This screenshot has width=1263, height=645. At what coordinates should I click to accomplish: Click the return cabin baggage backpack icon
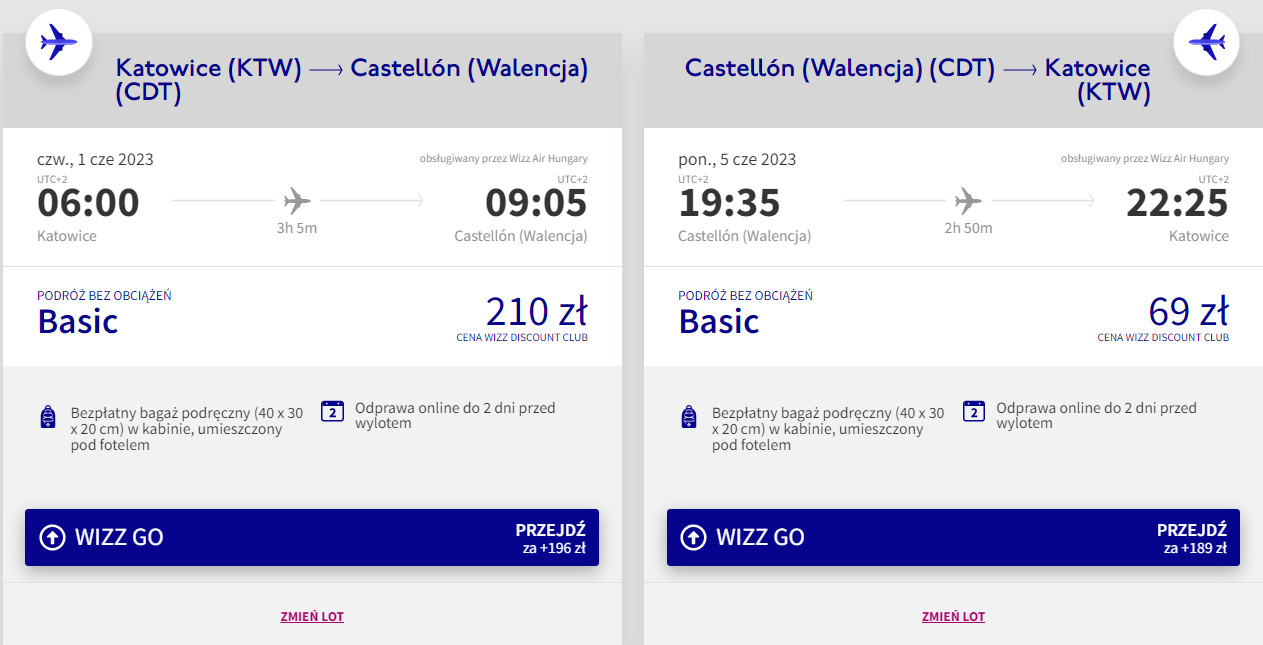tap(688, 417)
